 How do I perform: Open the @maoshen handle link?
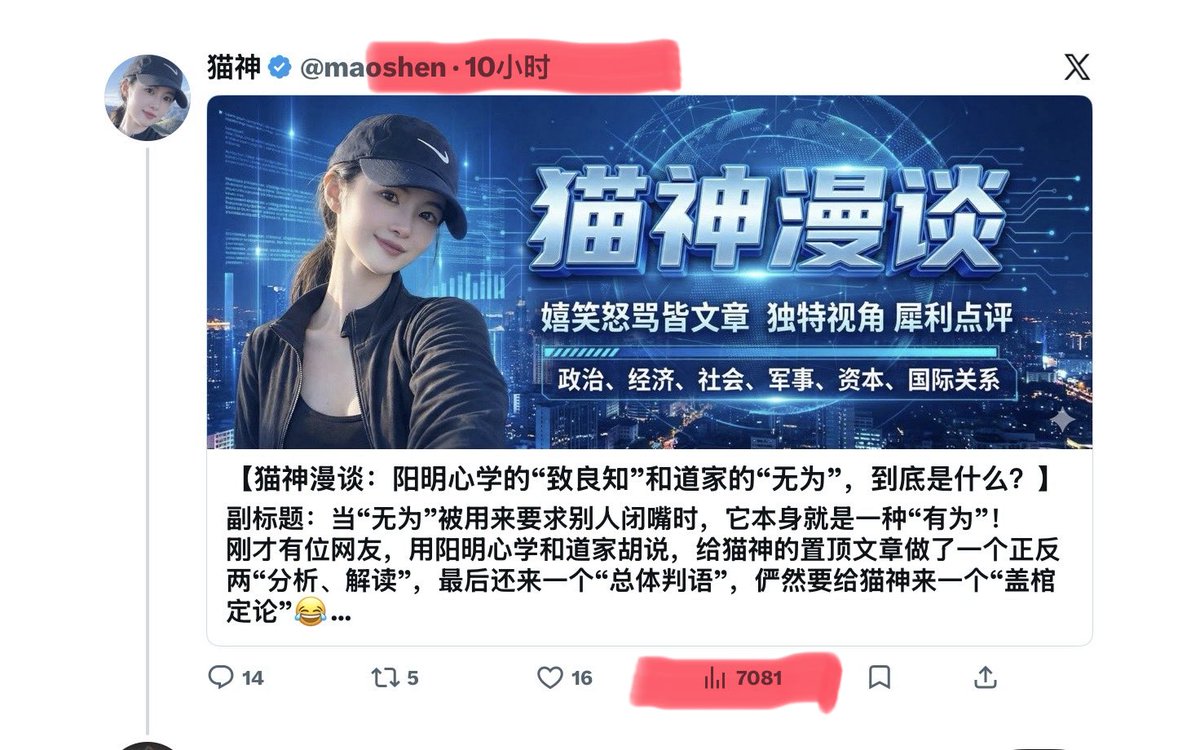371,67
